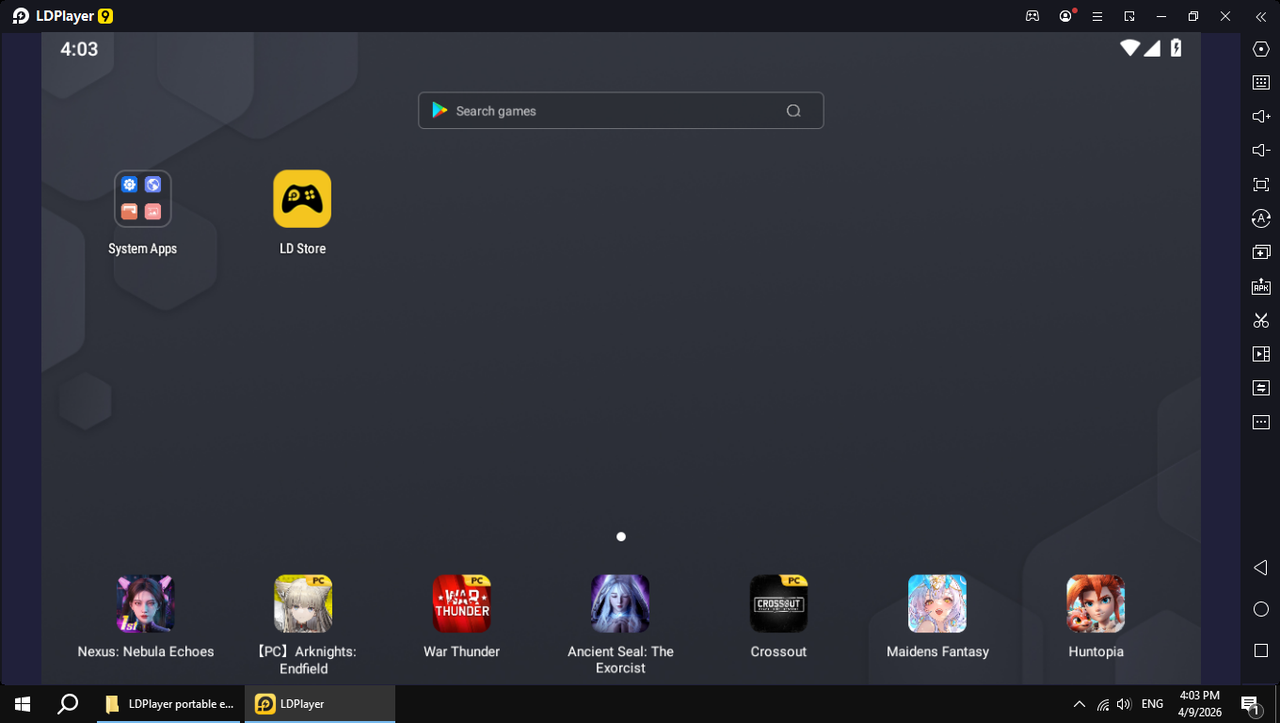Click the Search games field
Viewport: 1280px width, 723px height.
click(x=621, y=111)
